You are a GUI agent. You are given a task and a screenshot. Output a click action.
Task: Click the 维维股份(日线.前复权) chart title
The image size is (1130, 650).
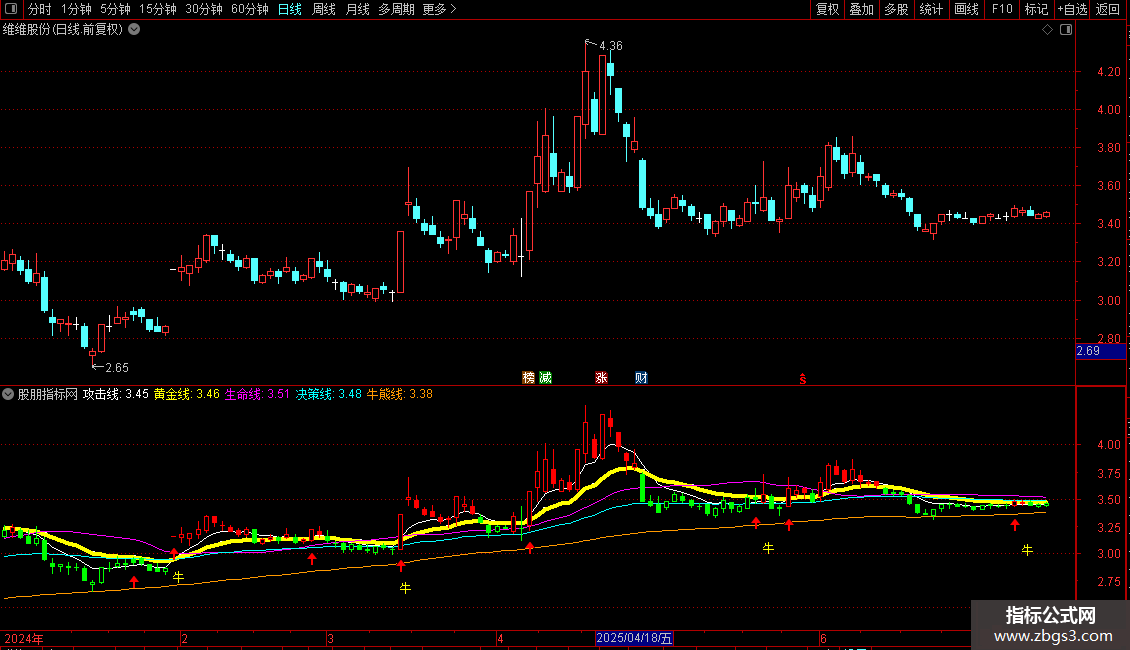point(63,30)
